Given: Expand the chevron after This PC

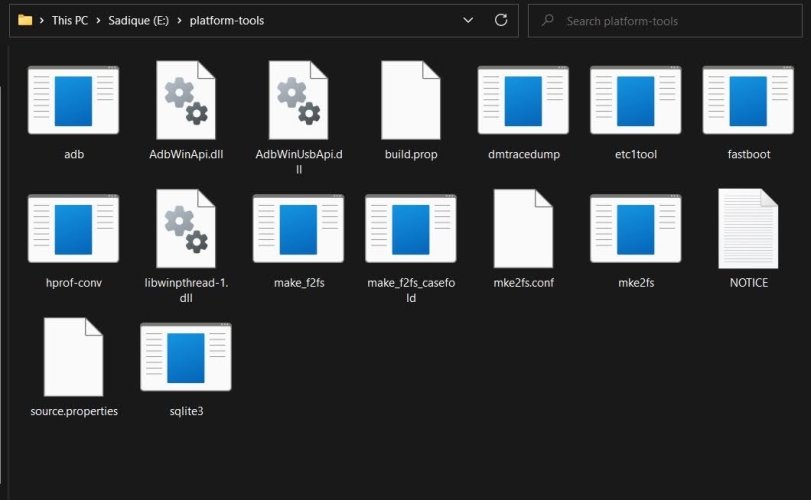Looking at the screenshot, I should [98, 21].
